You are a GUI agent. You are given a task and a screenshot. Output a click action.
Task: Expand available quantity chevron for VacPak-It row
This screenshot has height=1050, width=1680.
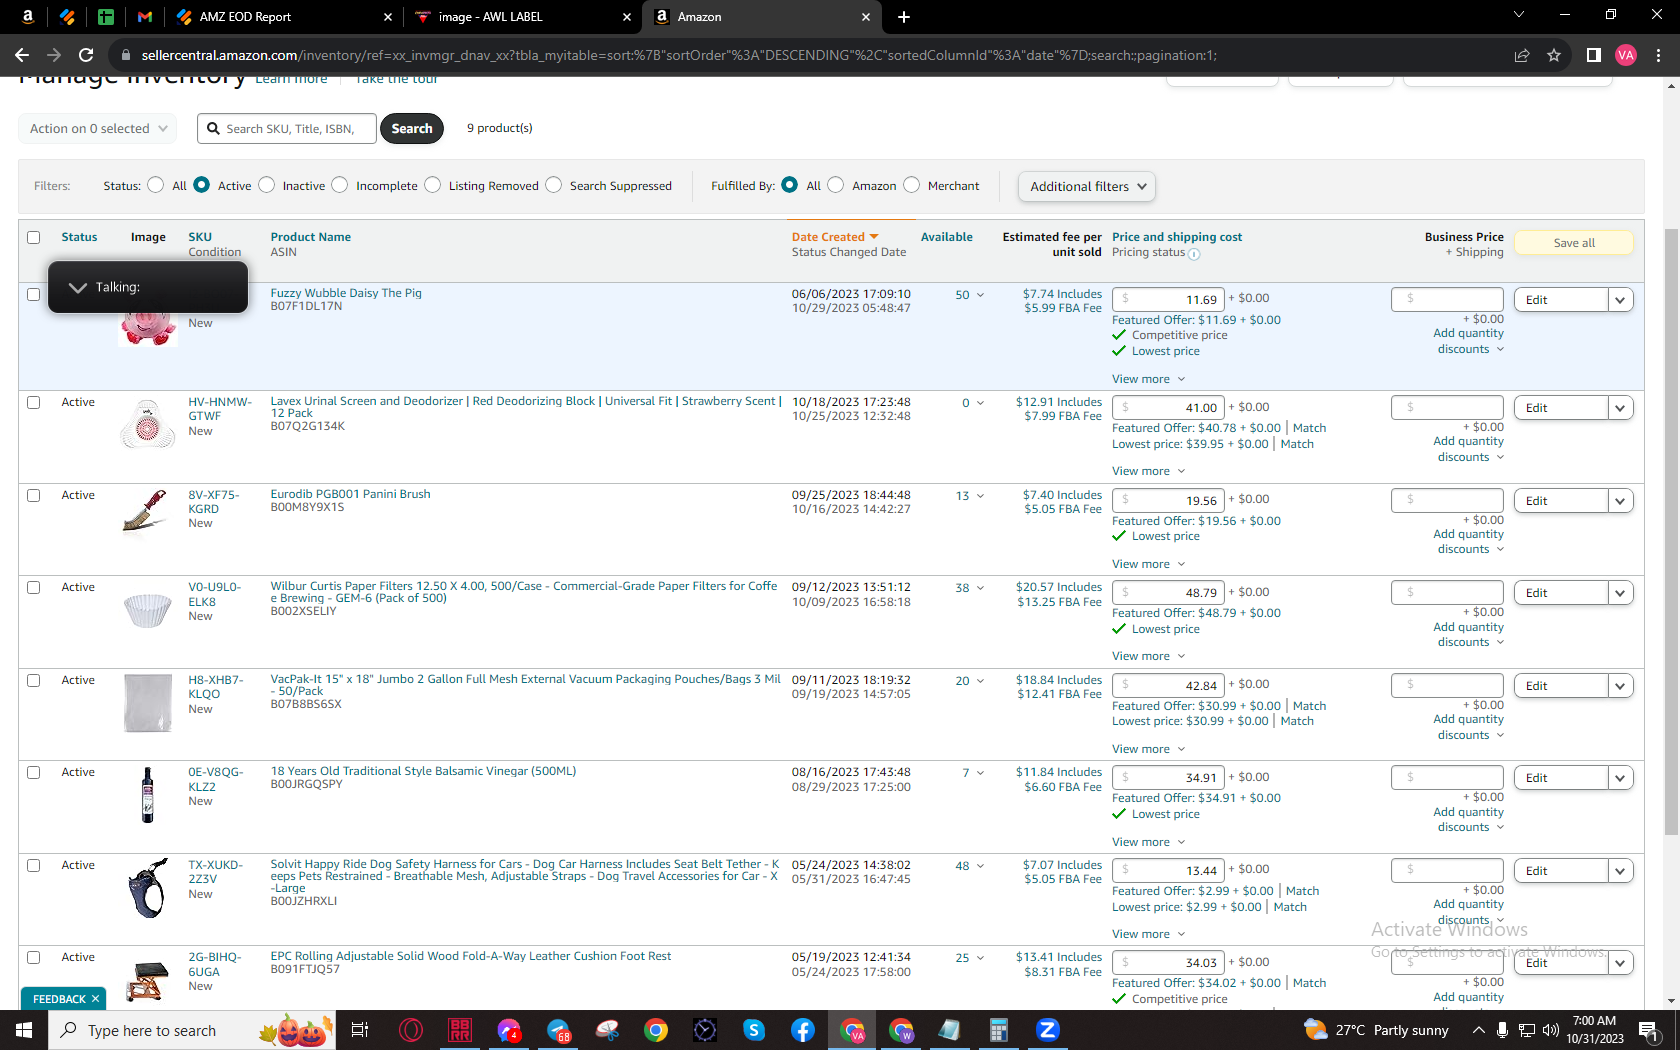click(980, 681)
